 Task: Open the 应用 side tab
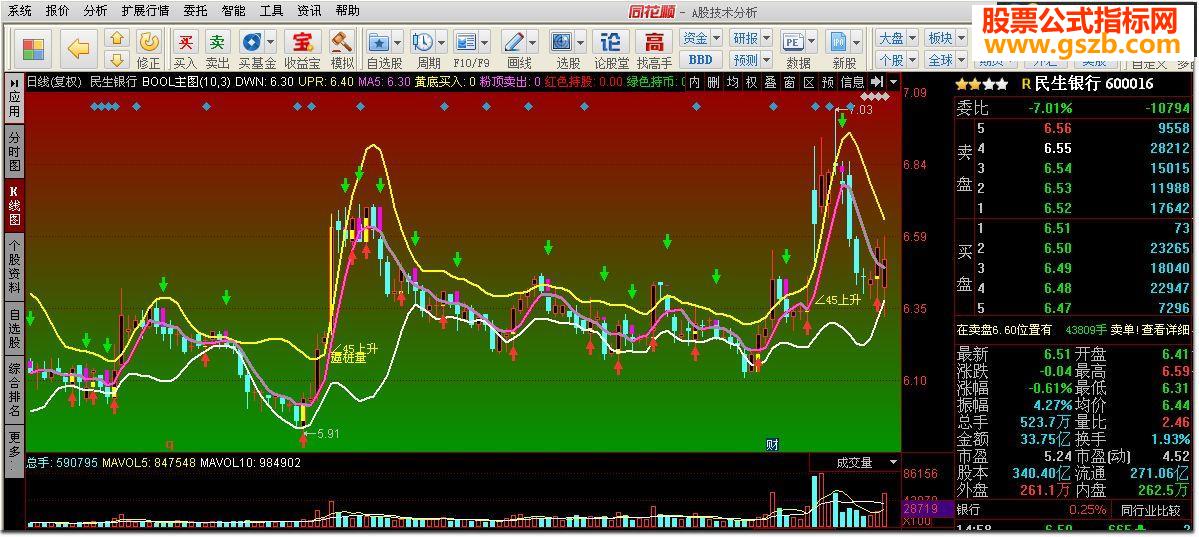15,98
